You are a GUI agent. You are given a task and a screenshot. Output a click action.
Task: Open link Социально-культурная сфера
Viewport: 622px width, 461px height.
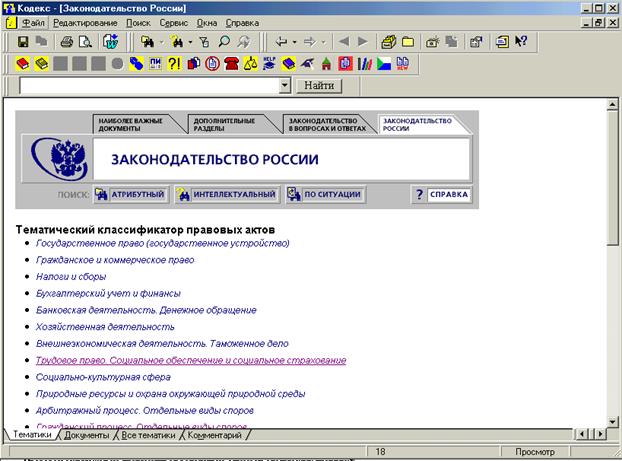[103, 377]
